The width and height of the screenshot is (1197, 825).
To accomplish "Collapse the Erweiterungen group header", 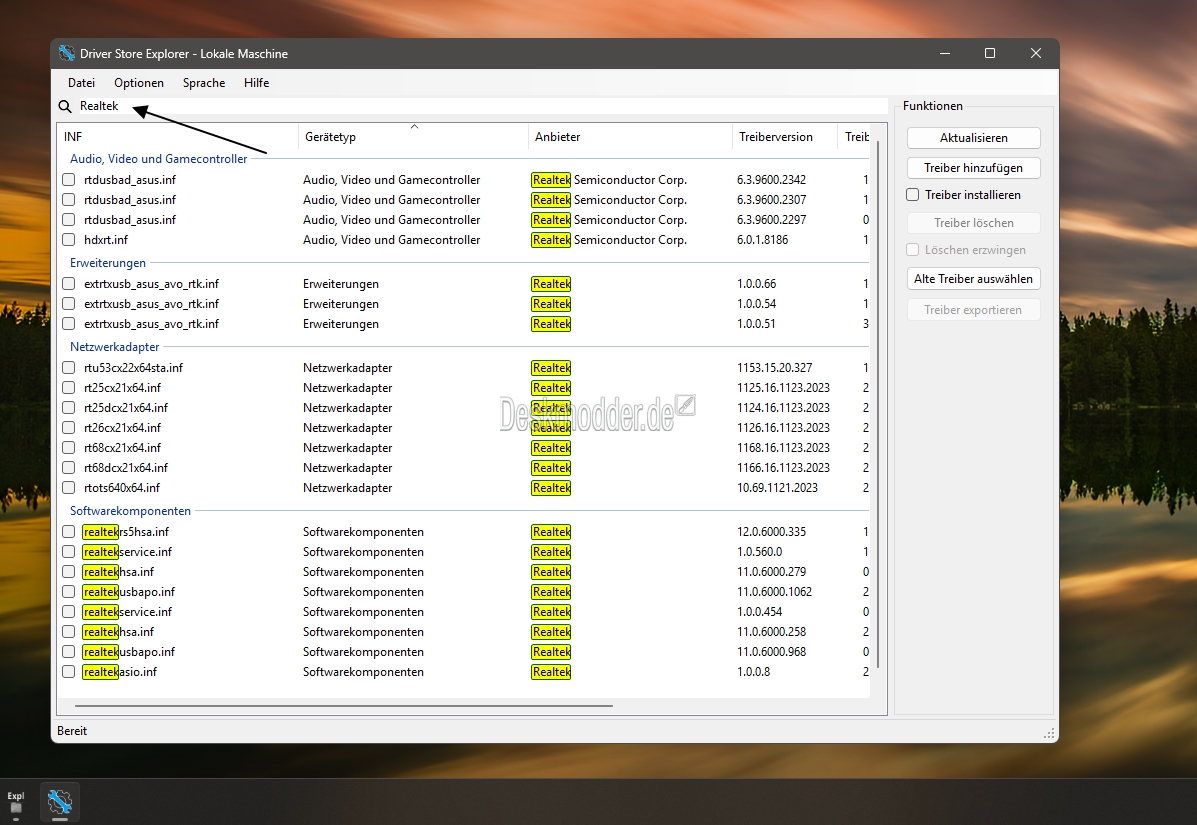I will [108, 263].
